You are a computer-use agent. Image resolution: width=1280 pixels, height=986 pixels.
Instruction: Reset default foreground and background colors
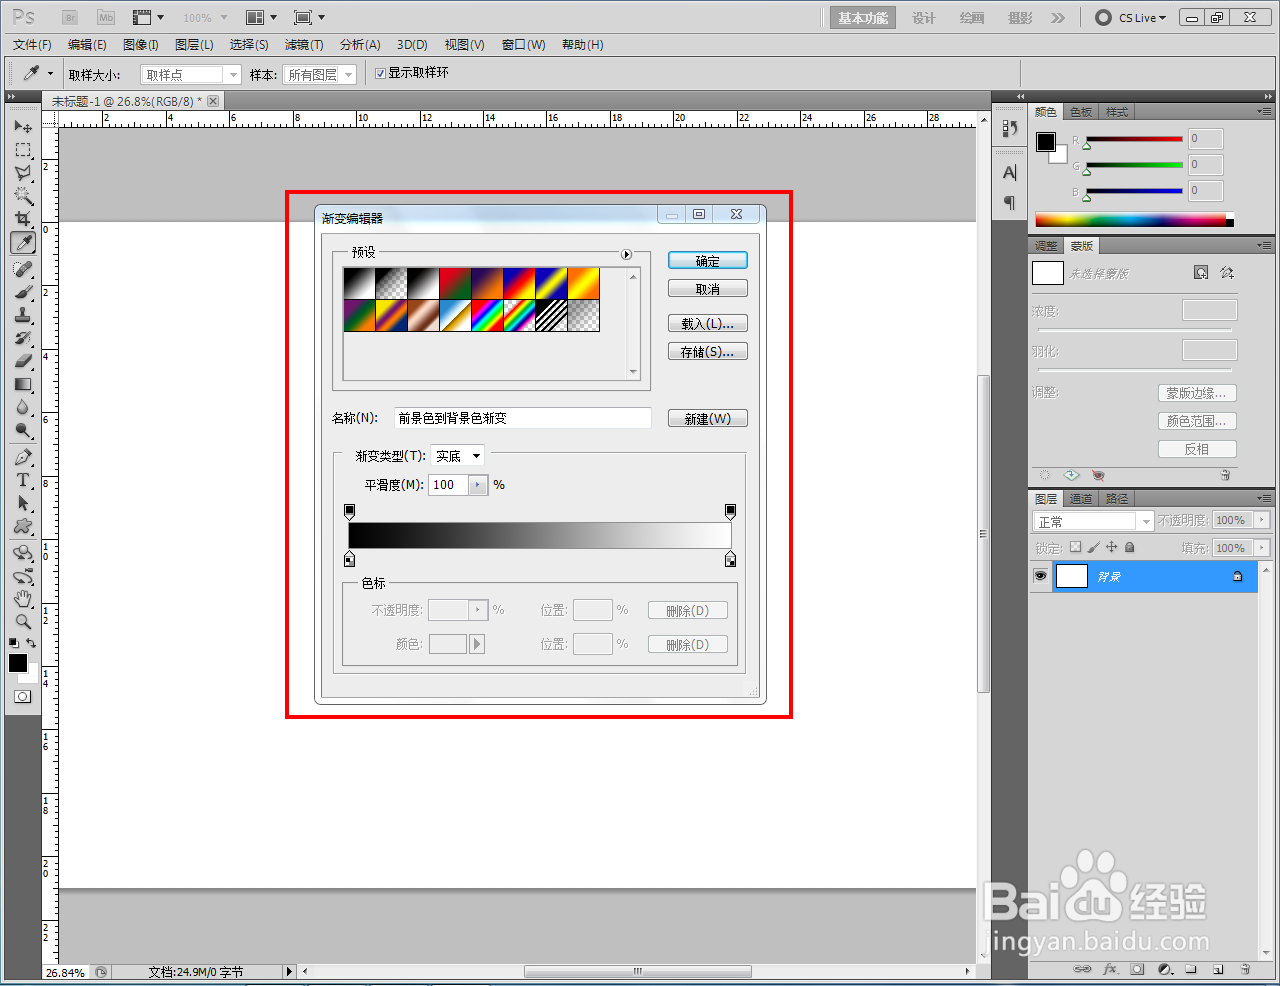click(14, 643)
